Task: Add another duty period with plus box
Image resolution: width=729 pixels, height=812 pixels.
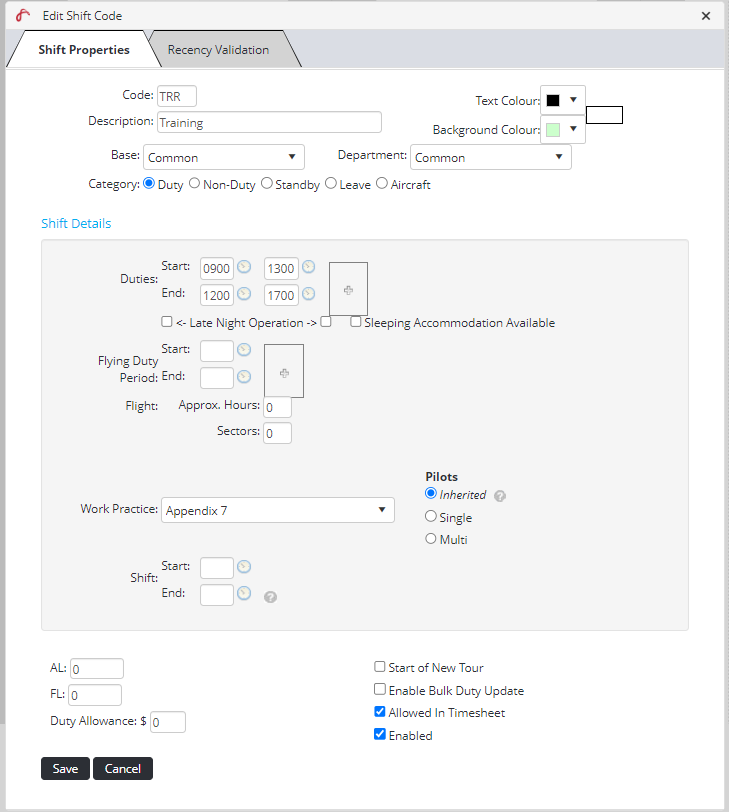Action: (x=348, y=289)
